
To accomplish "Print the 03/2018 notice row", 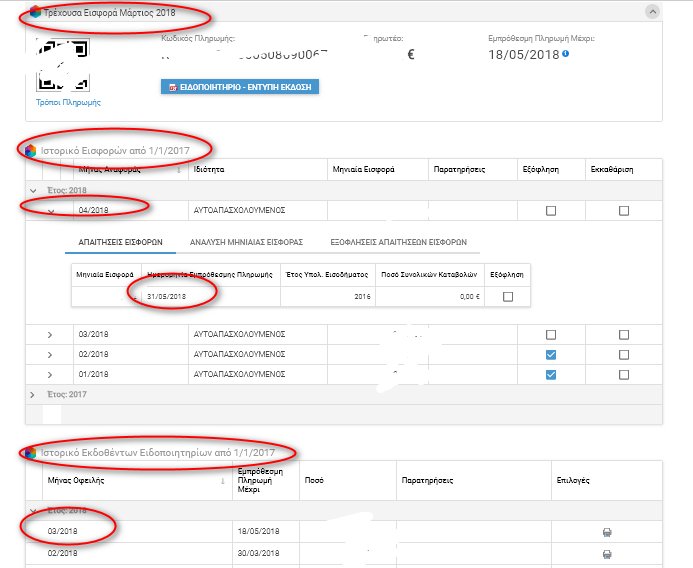I will coord(606,532).
